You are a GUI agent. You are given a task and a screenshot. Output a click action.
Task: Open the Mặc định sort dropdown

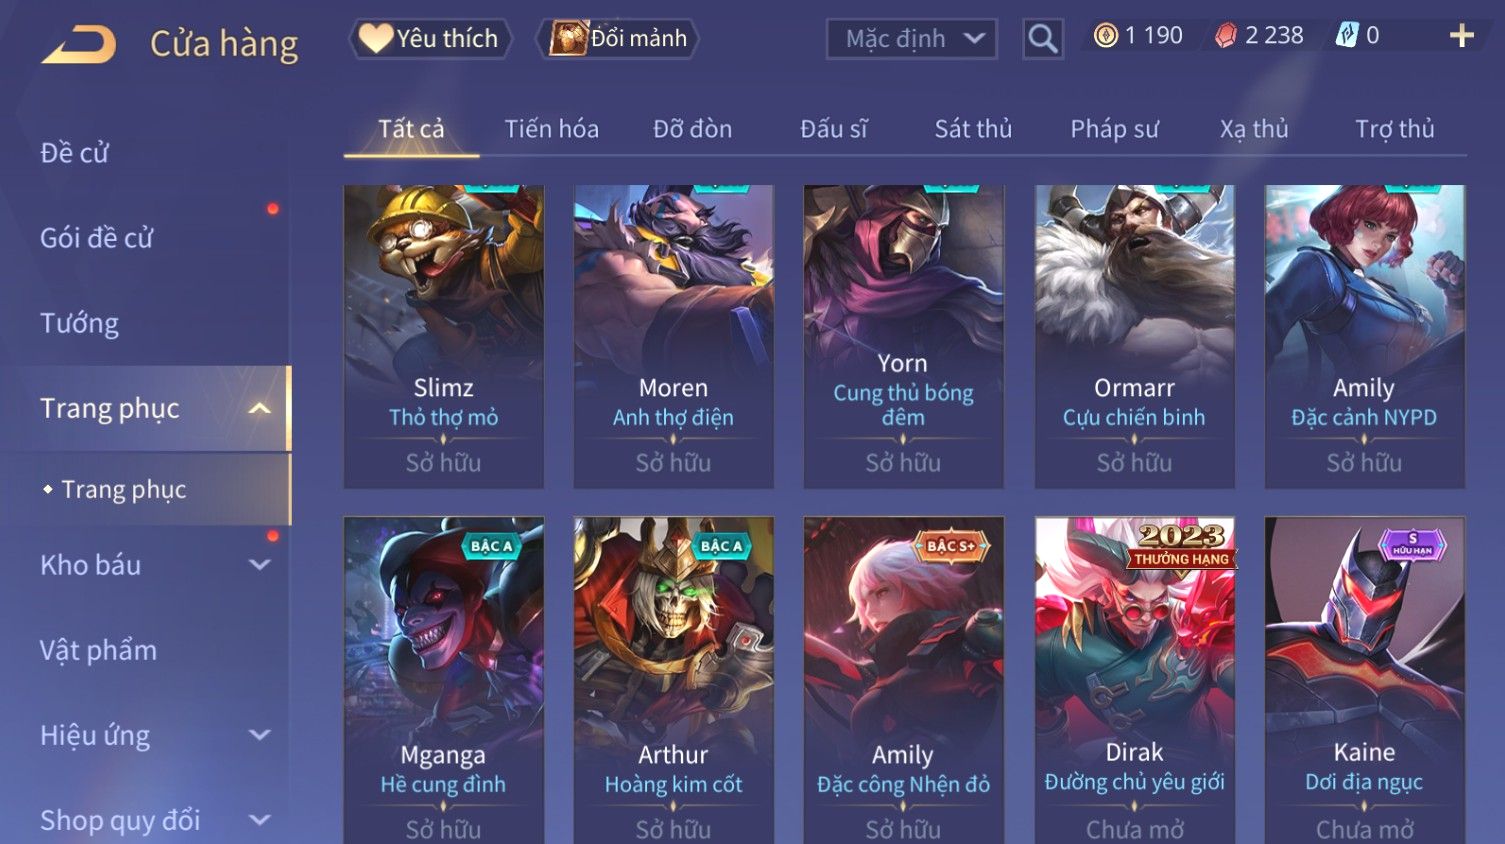pyautogui.click(x=912, y=39)
